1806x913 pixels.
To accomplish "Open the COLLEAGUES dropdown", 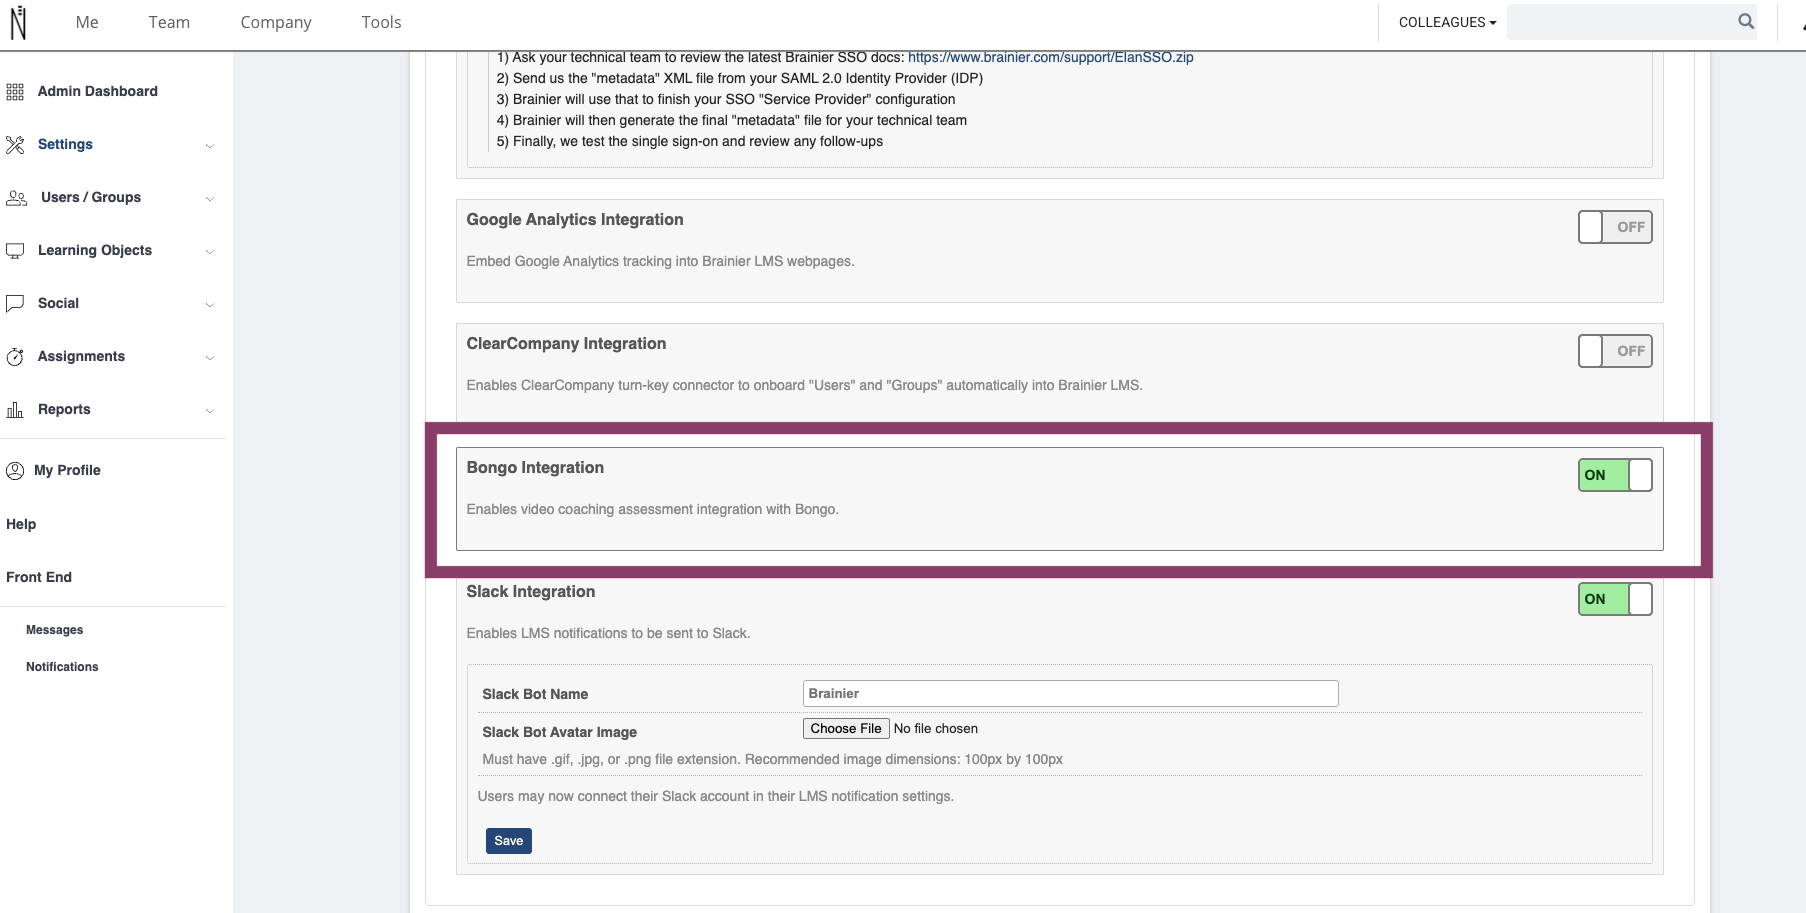I will pyautogui.click(x=1447, y=22).
